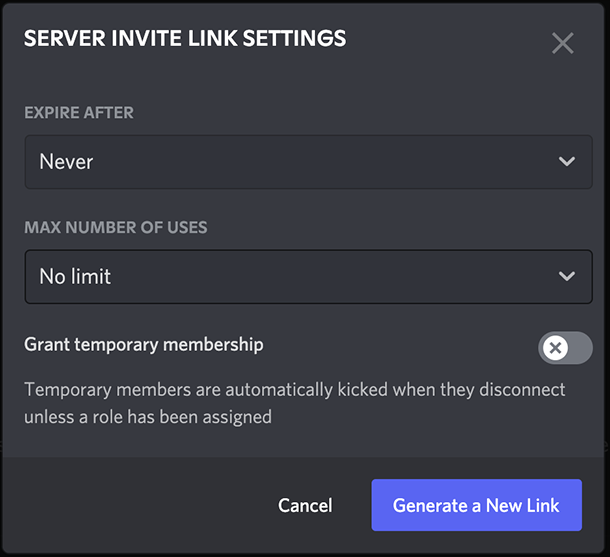Click the chevron arrow in the Expire After field
The height and width of the screenshot is (557, 610).
point(567,161)
